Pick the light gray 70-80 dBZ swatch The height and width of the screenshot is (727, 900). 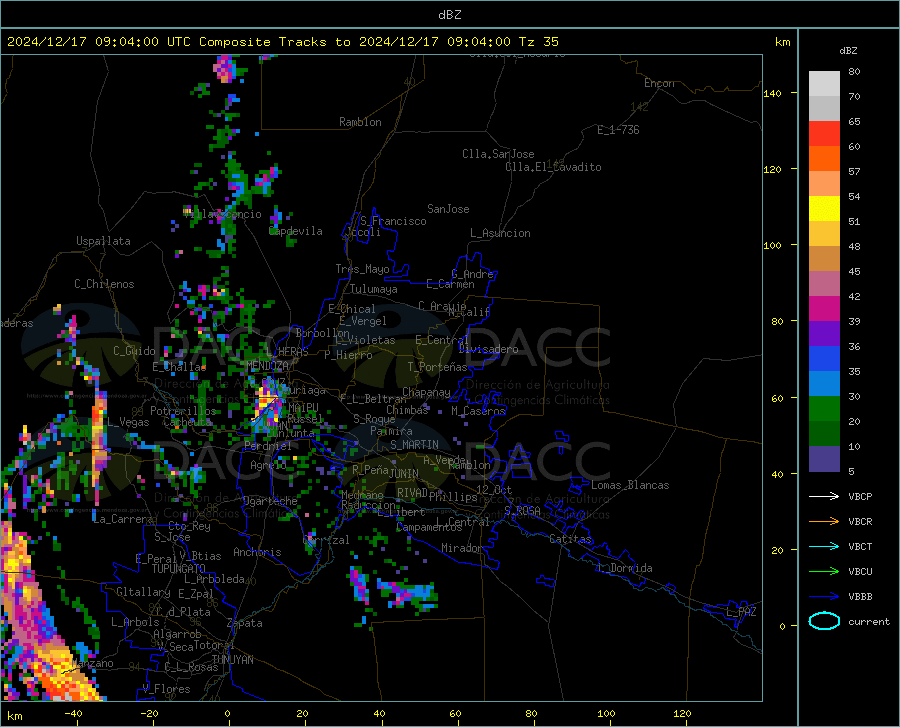(824, 84)
